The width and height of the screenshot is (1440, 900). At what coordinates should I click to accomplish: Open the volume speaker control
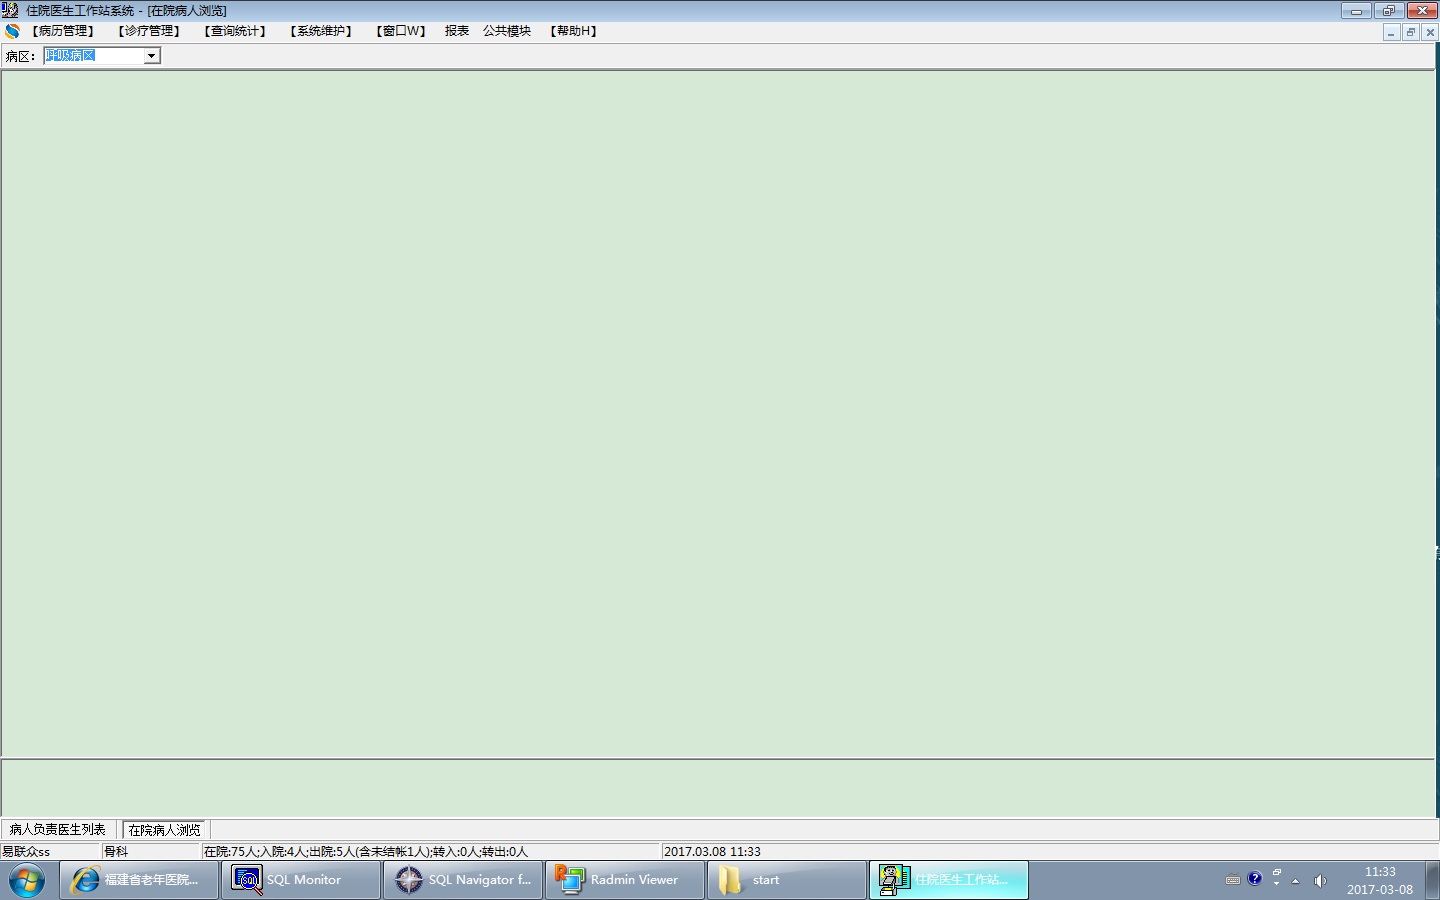click(x=1320, y=881)
